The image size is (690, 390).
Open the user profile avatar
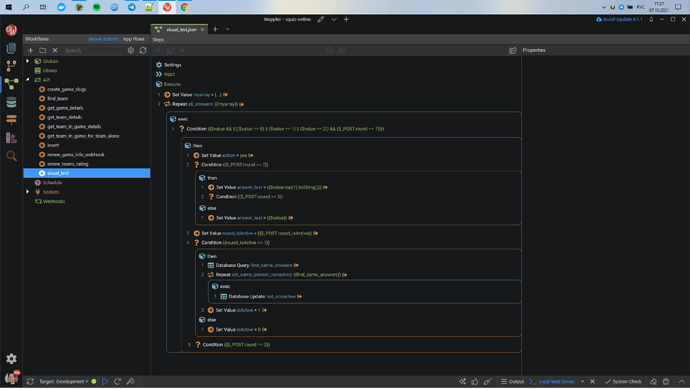pos(11,378)
